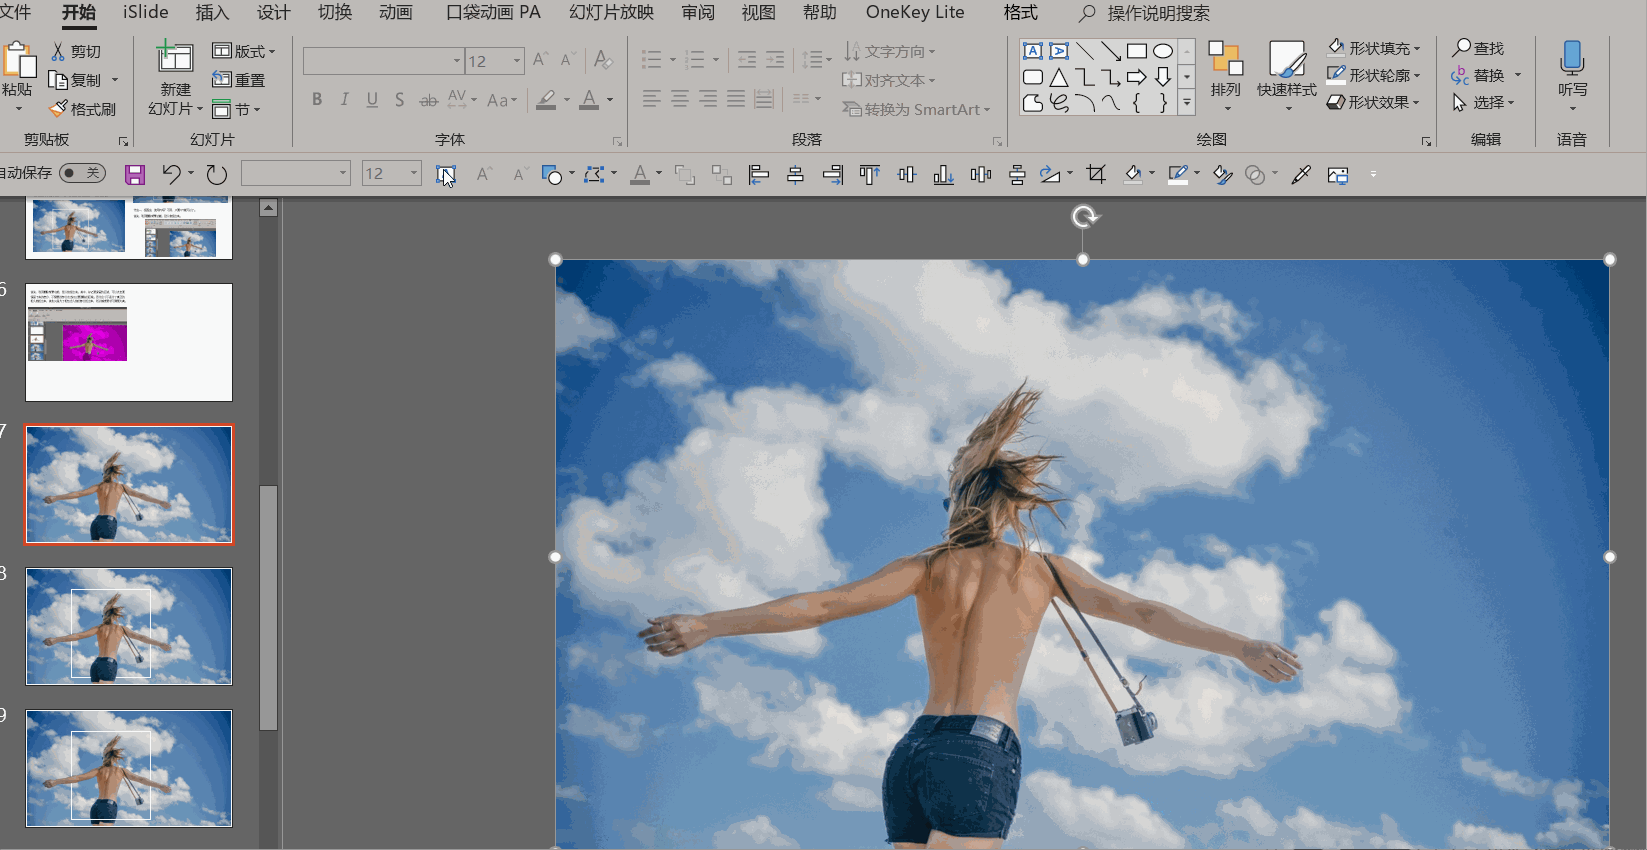Viewport: 1647px width, 850px height.
Task: Select the Crop tool in quick toolbar
Action: click(1096, 175)
